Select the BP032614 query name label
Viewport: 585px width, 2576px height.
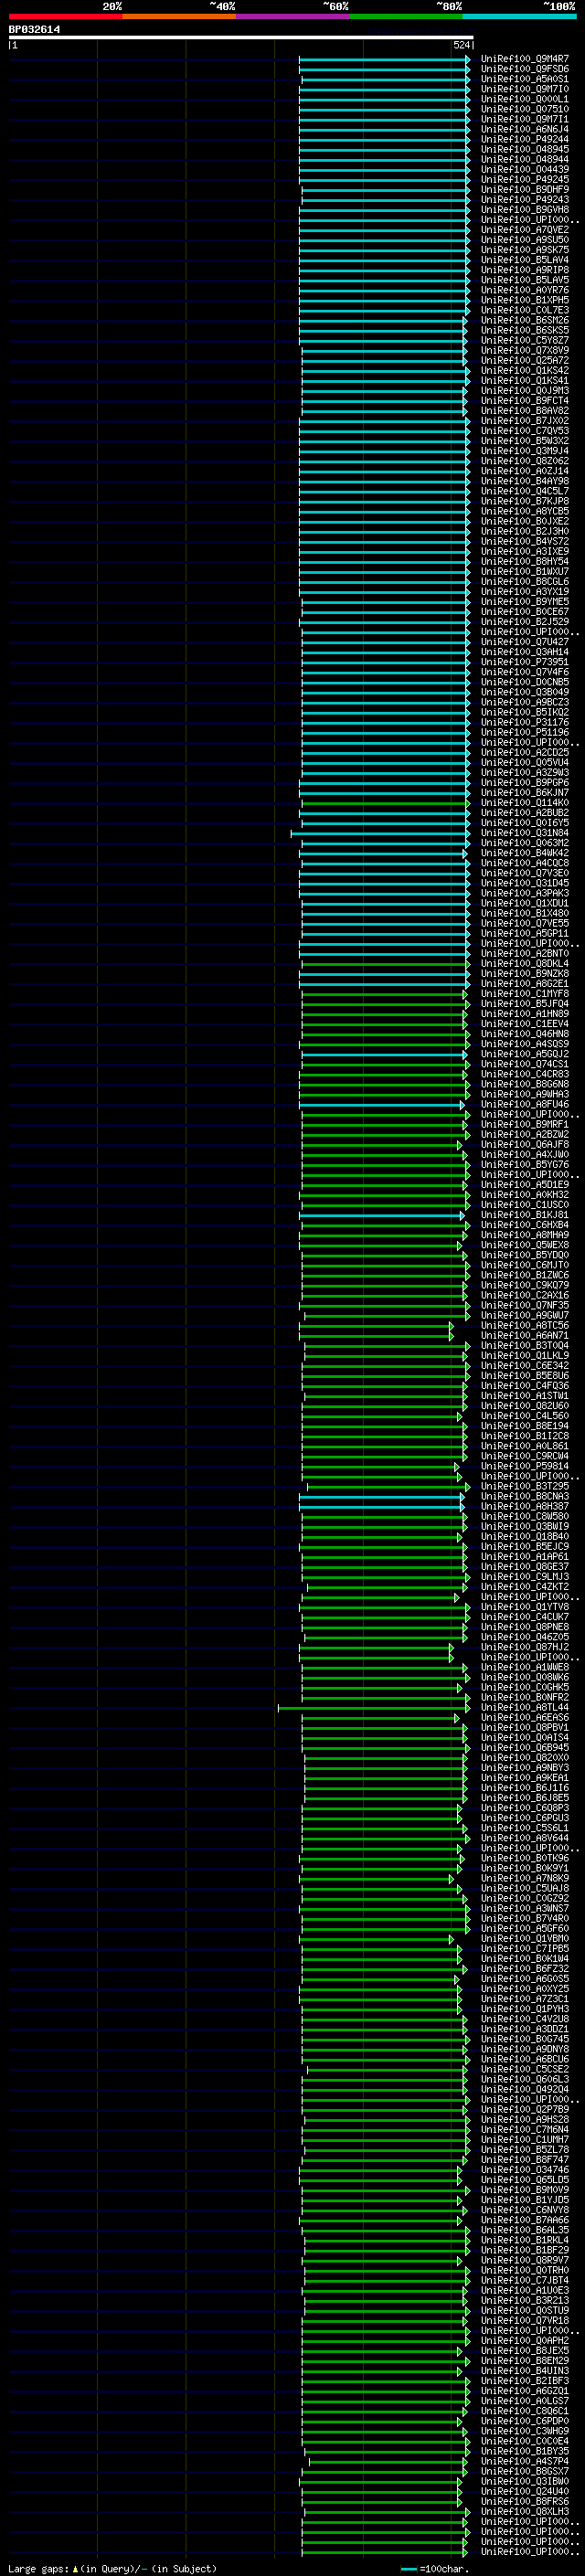(x=34, y=29)
